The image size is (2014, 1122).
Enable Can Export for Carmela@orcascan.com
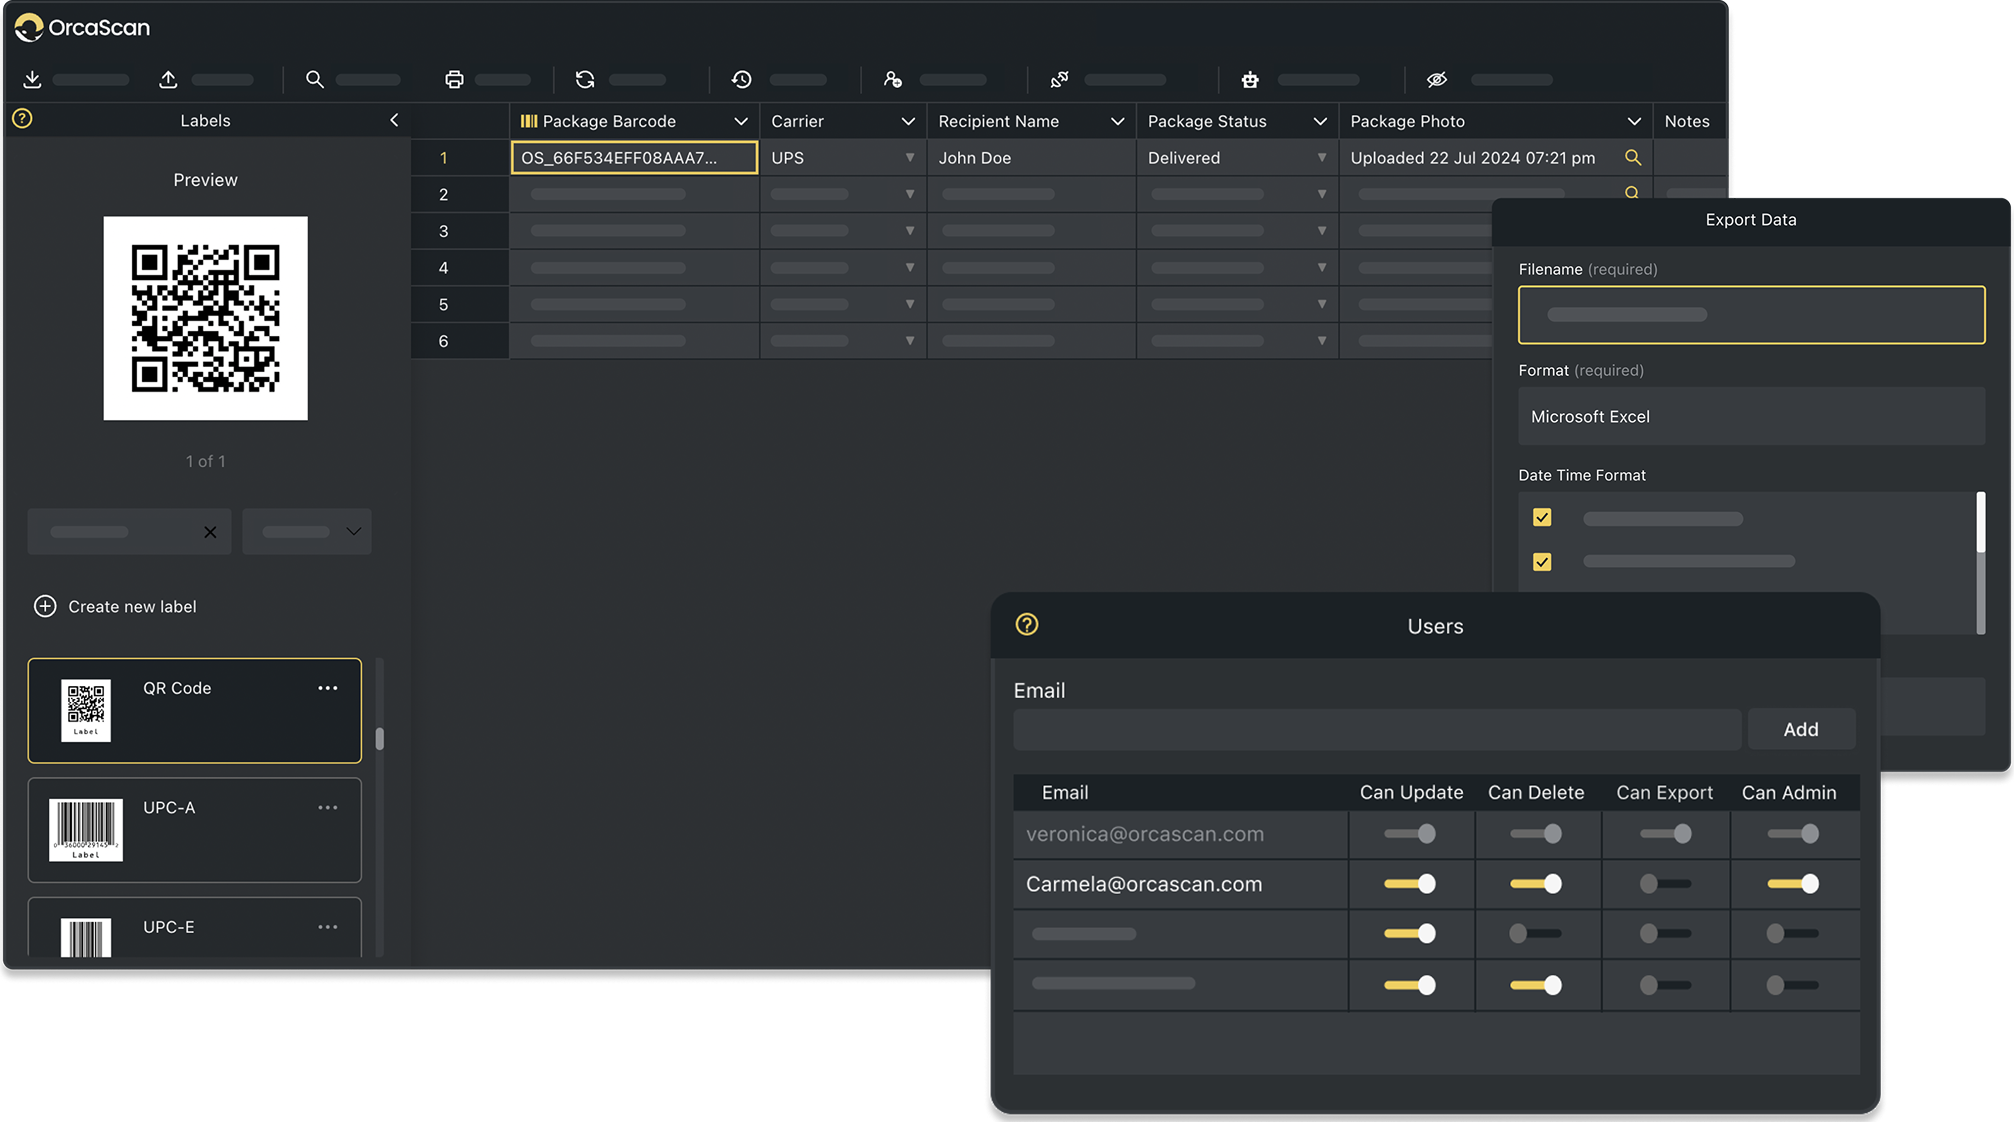tap(1665, 884)
